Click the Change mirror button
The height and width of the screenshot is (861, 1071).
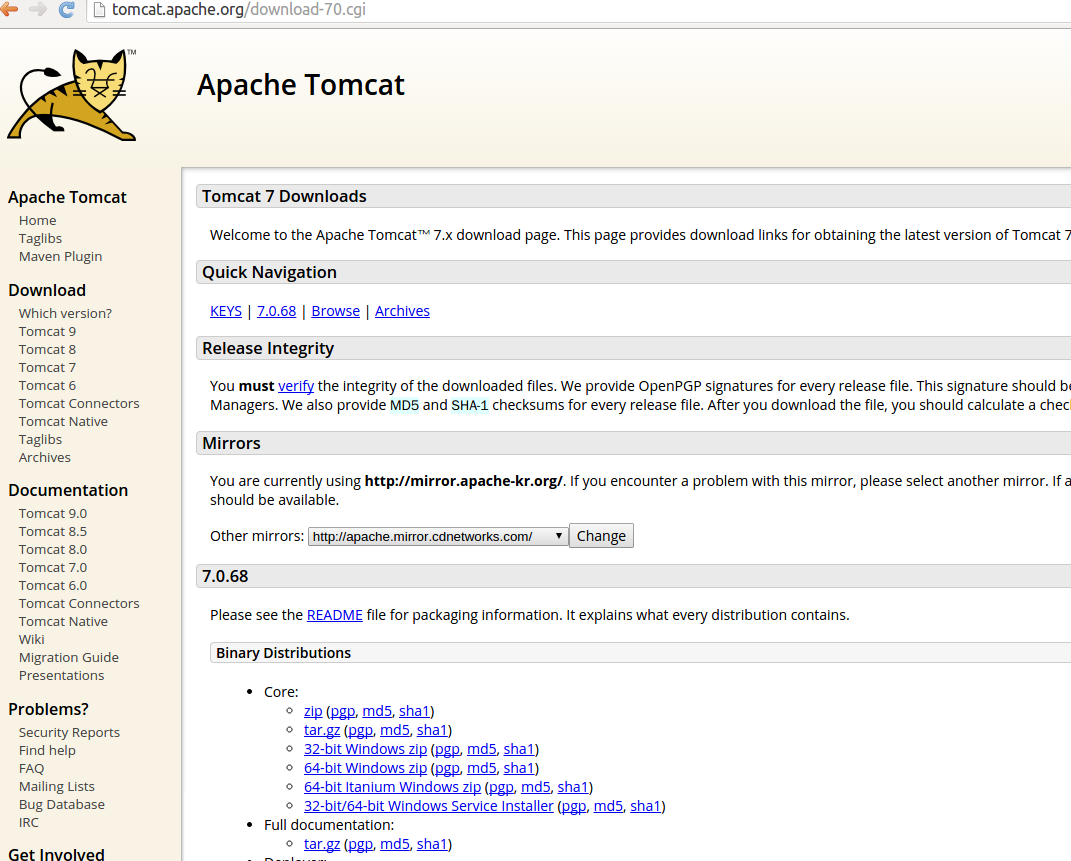[x=601, y=536]
